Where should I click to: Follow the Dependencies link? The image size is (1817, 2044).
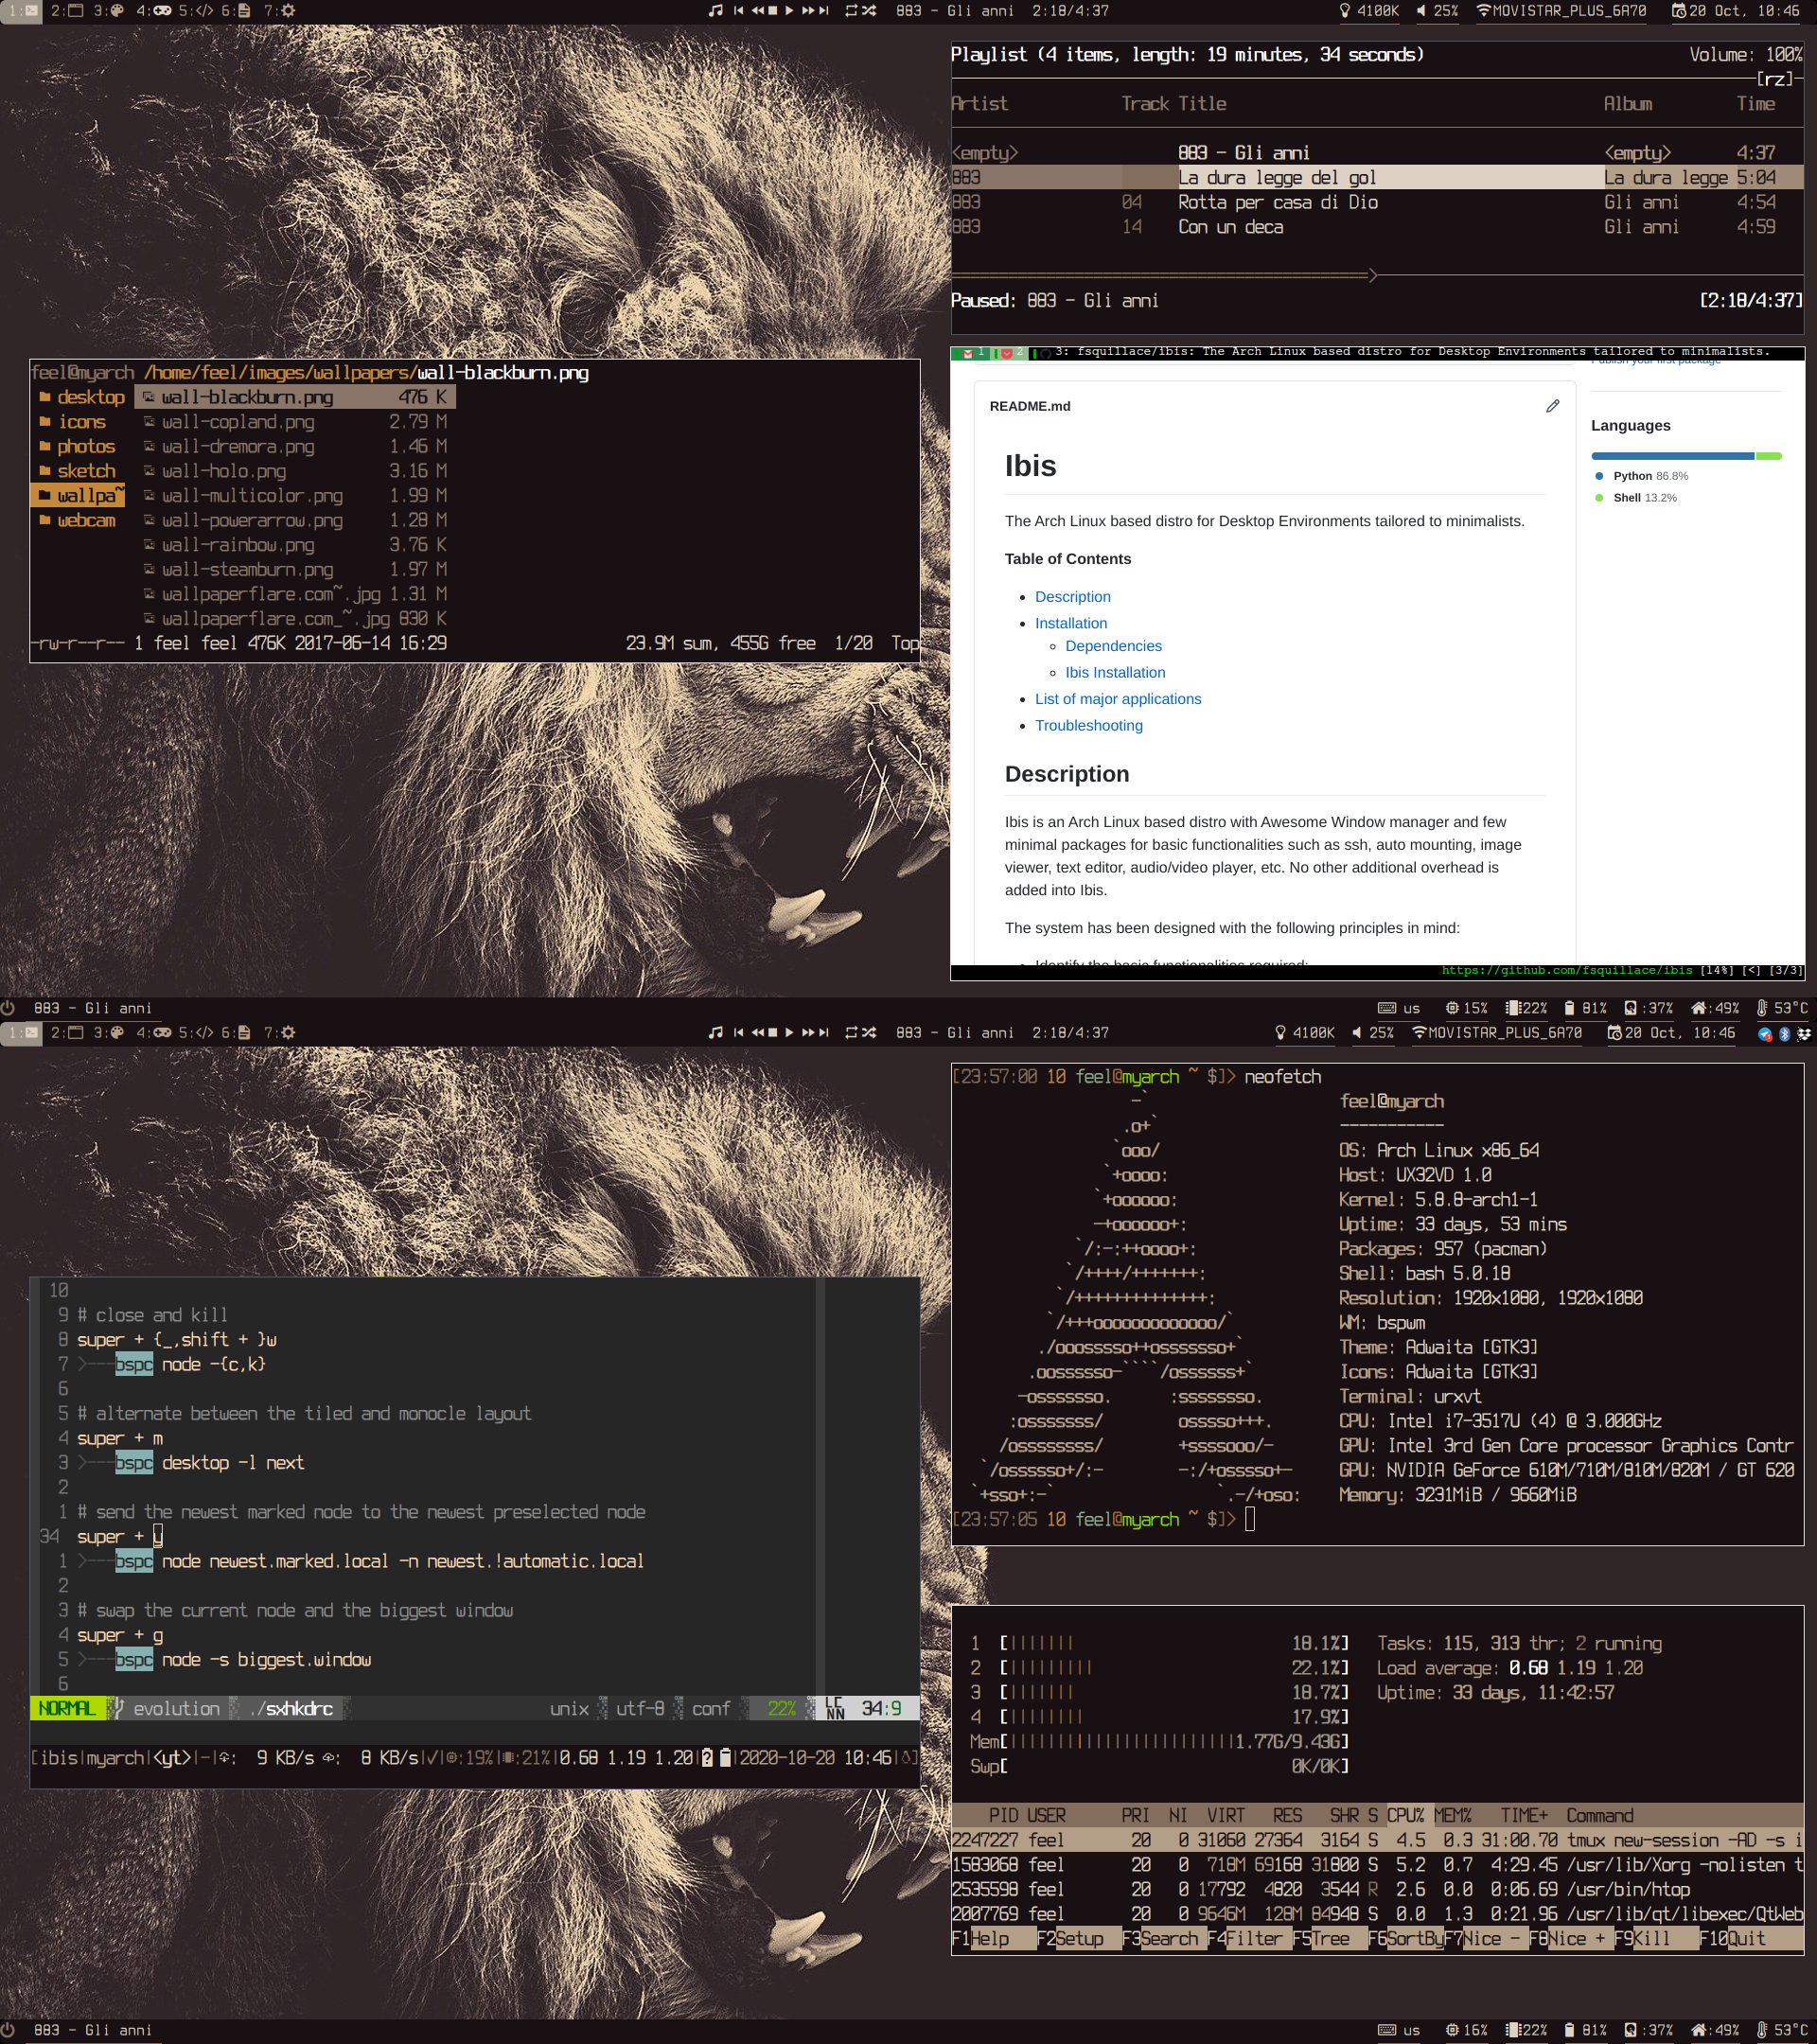1113,646
